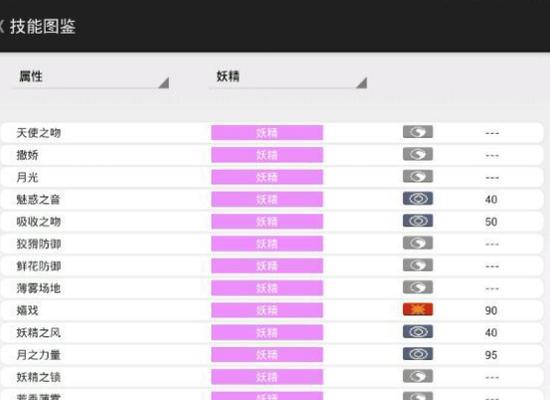Click the 妖精 type badge for 月之力量

click(267, 355)
